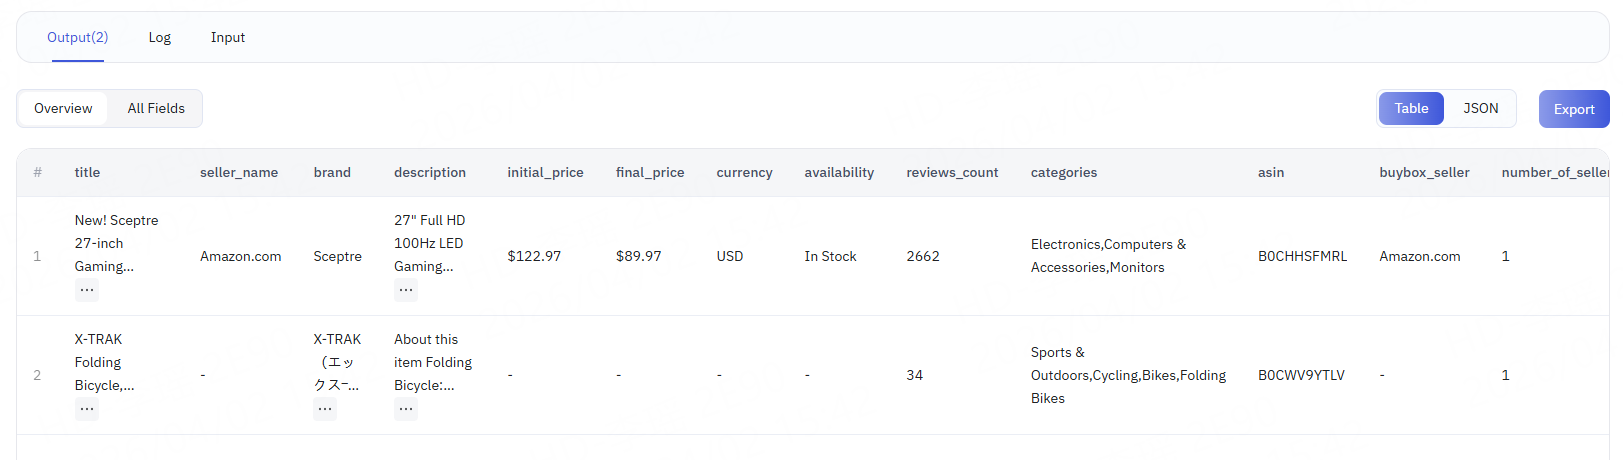
Task: Open the Log tab
Action: click(160, 37)
